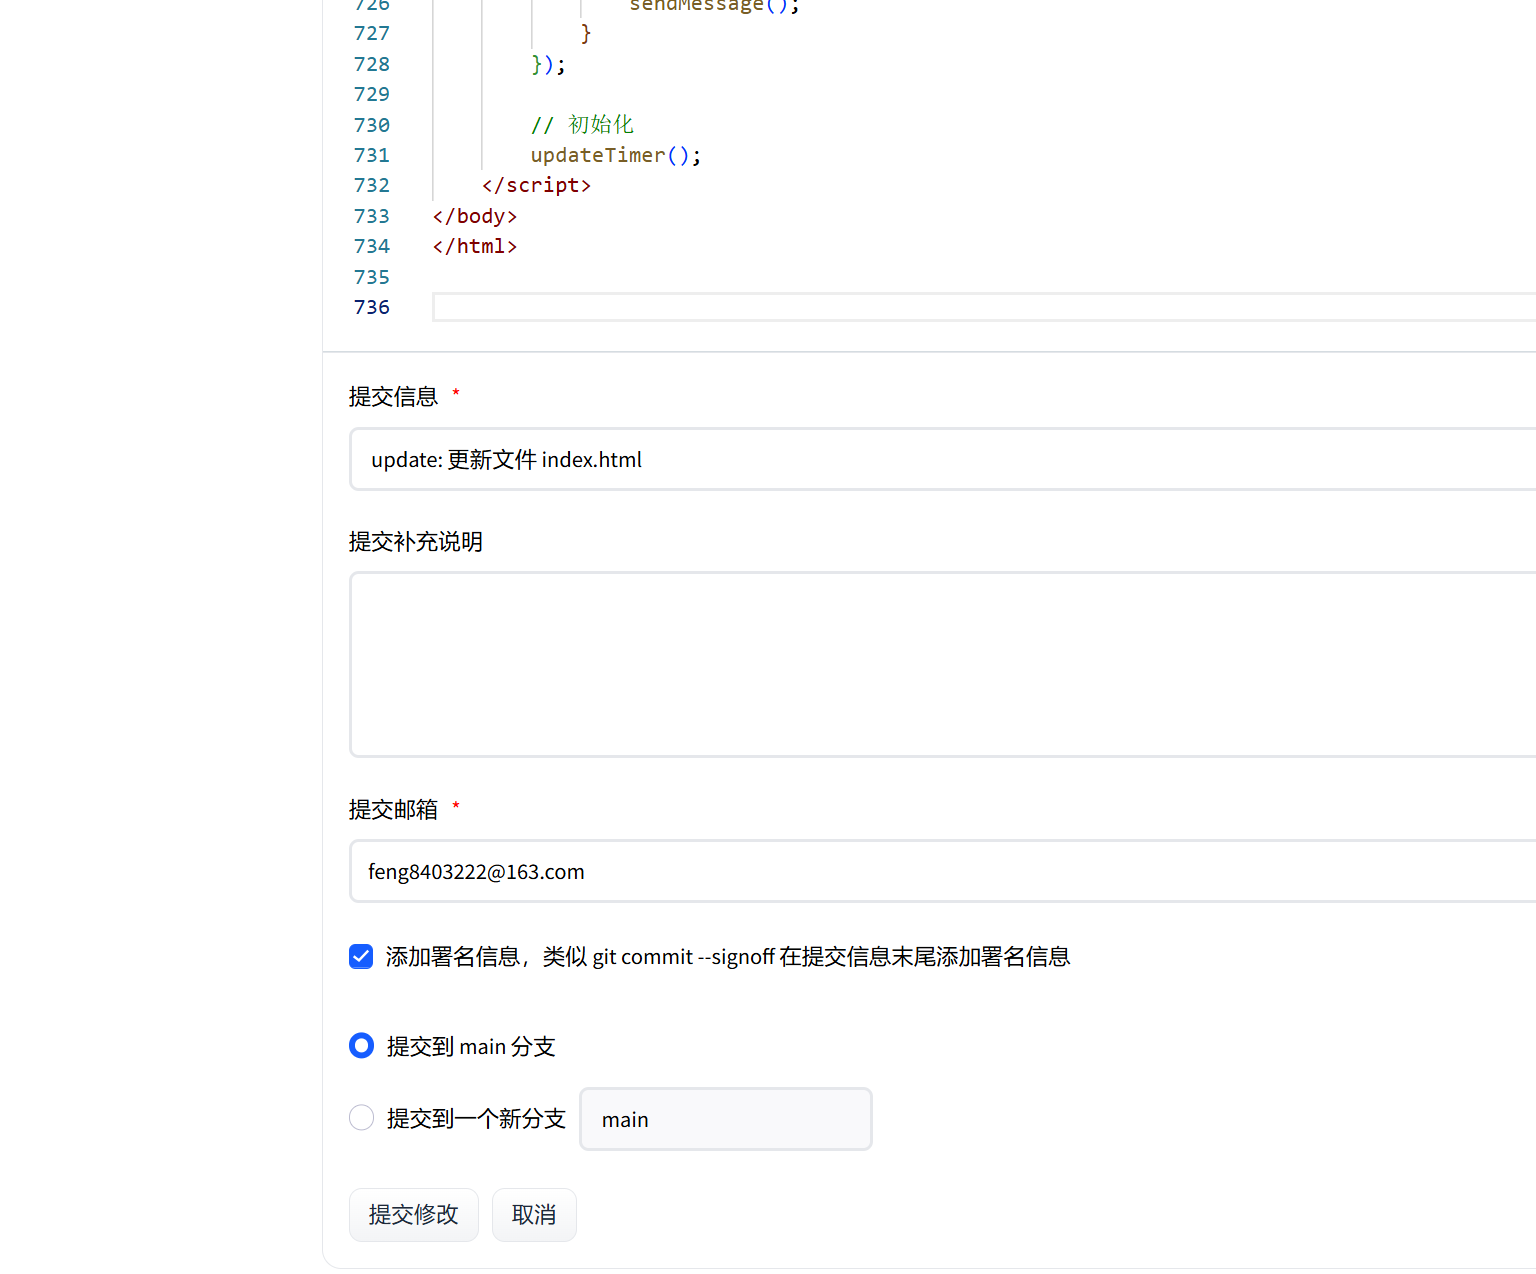This screenshot has width=1536, height=1274.
Task: Click the 提交到 main 分支 label text
Action: coord(471,1047)
